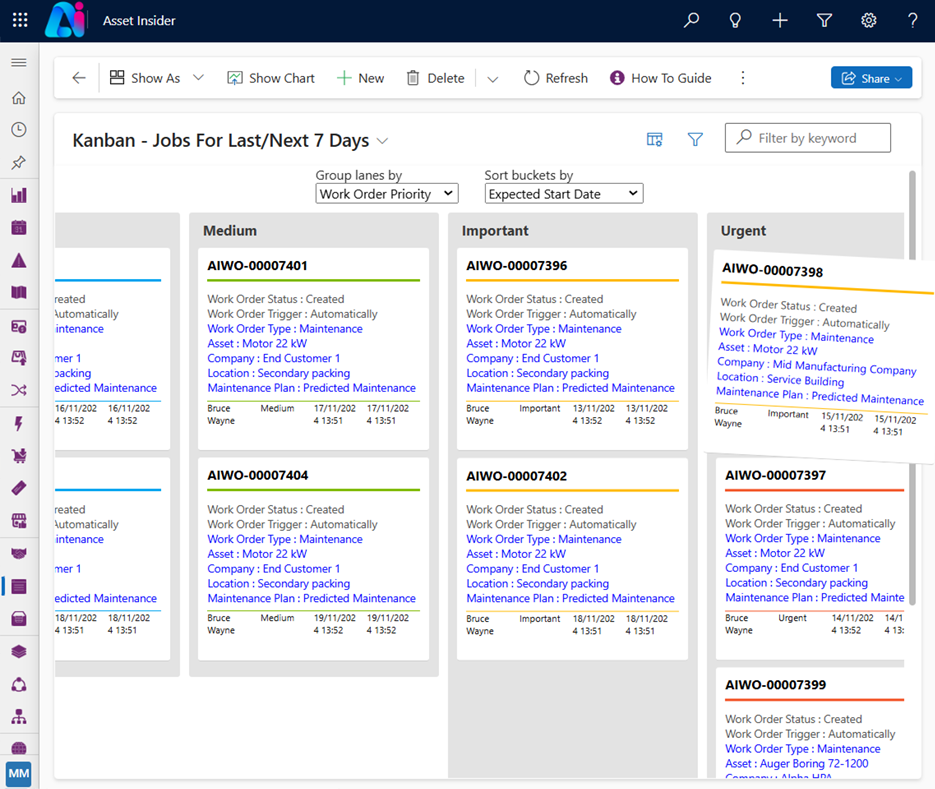This screenshot has width=935, height=789.
Task: Open the Group lanes by dropdown
Action: point(387,194)
